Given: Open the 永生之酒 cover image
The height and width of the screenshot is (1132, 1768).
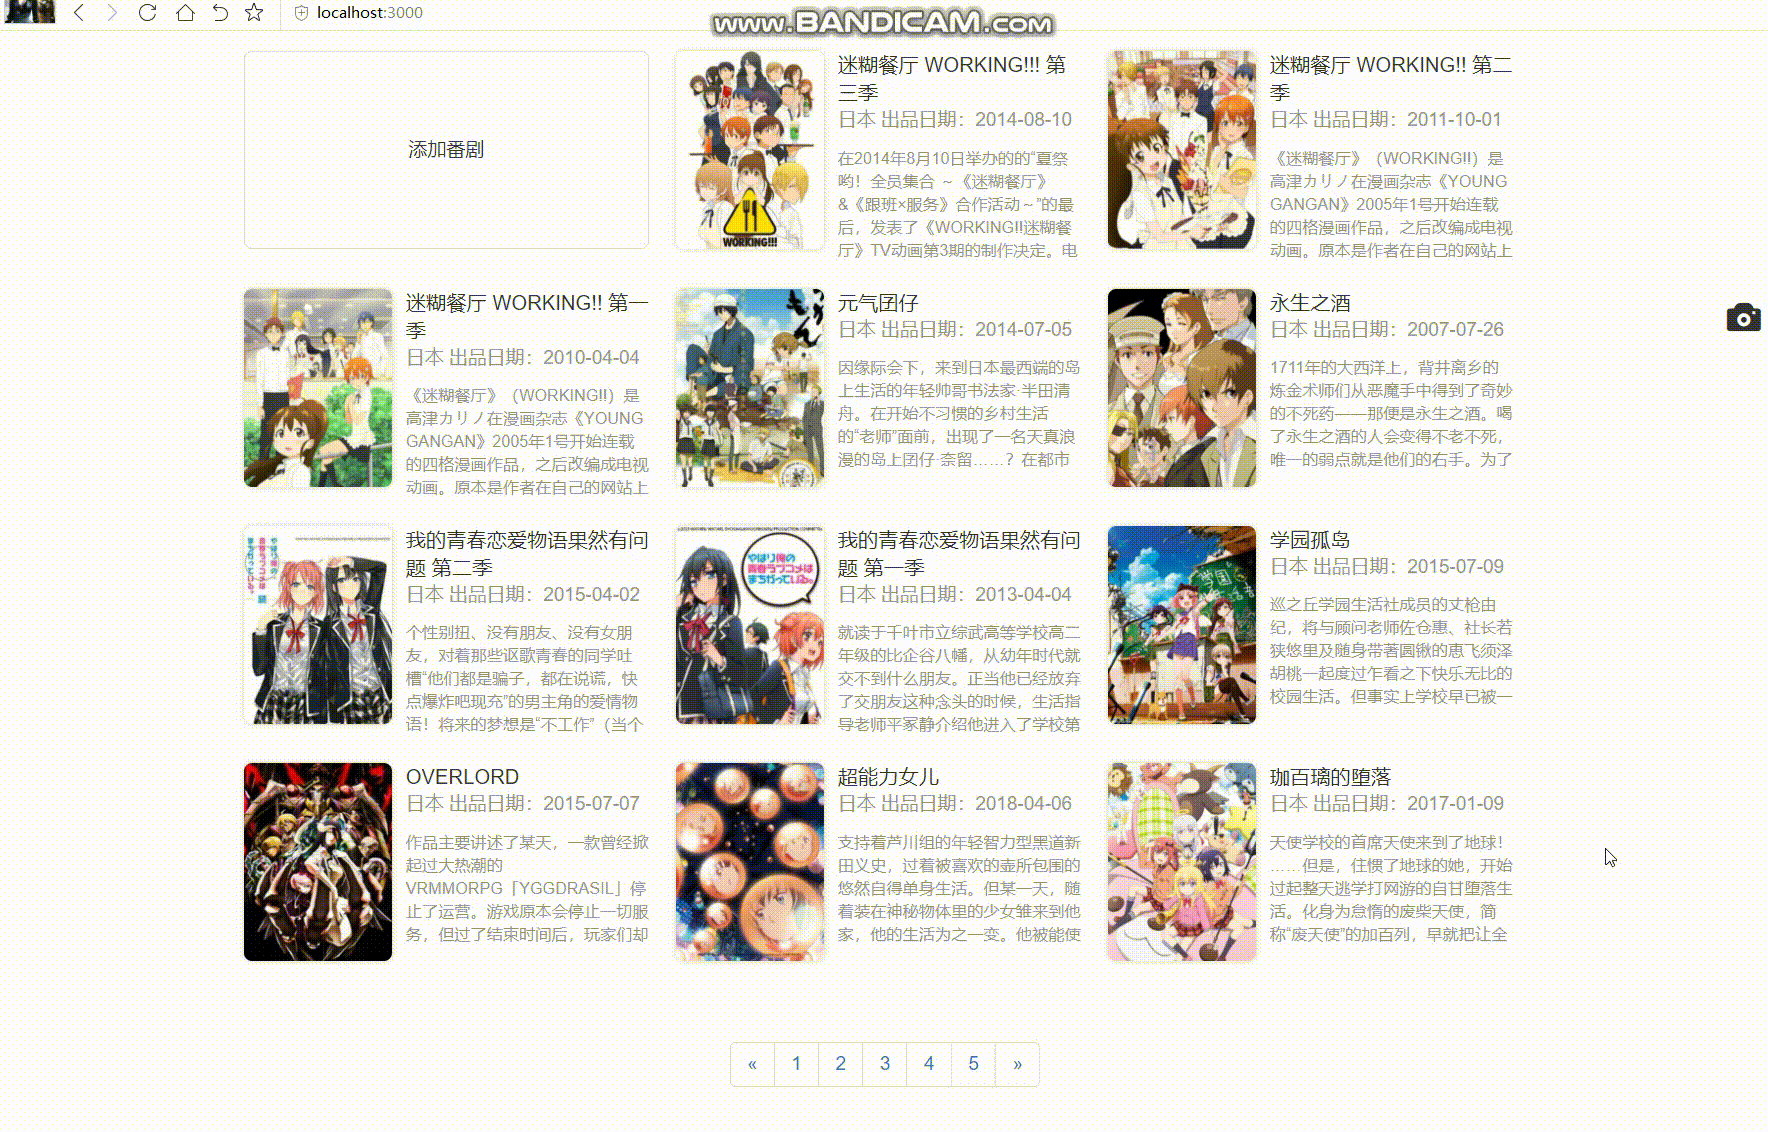Looking at the screenshot, I should [1181, 388].
